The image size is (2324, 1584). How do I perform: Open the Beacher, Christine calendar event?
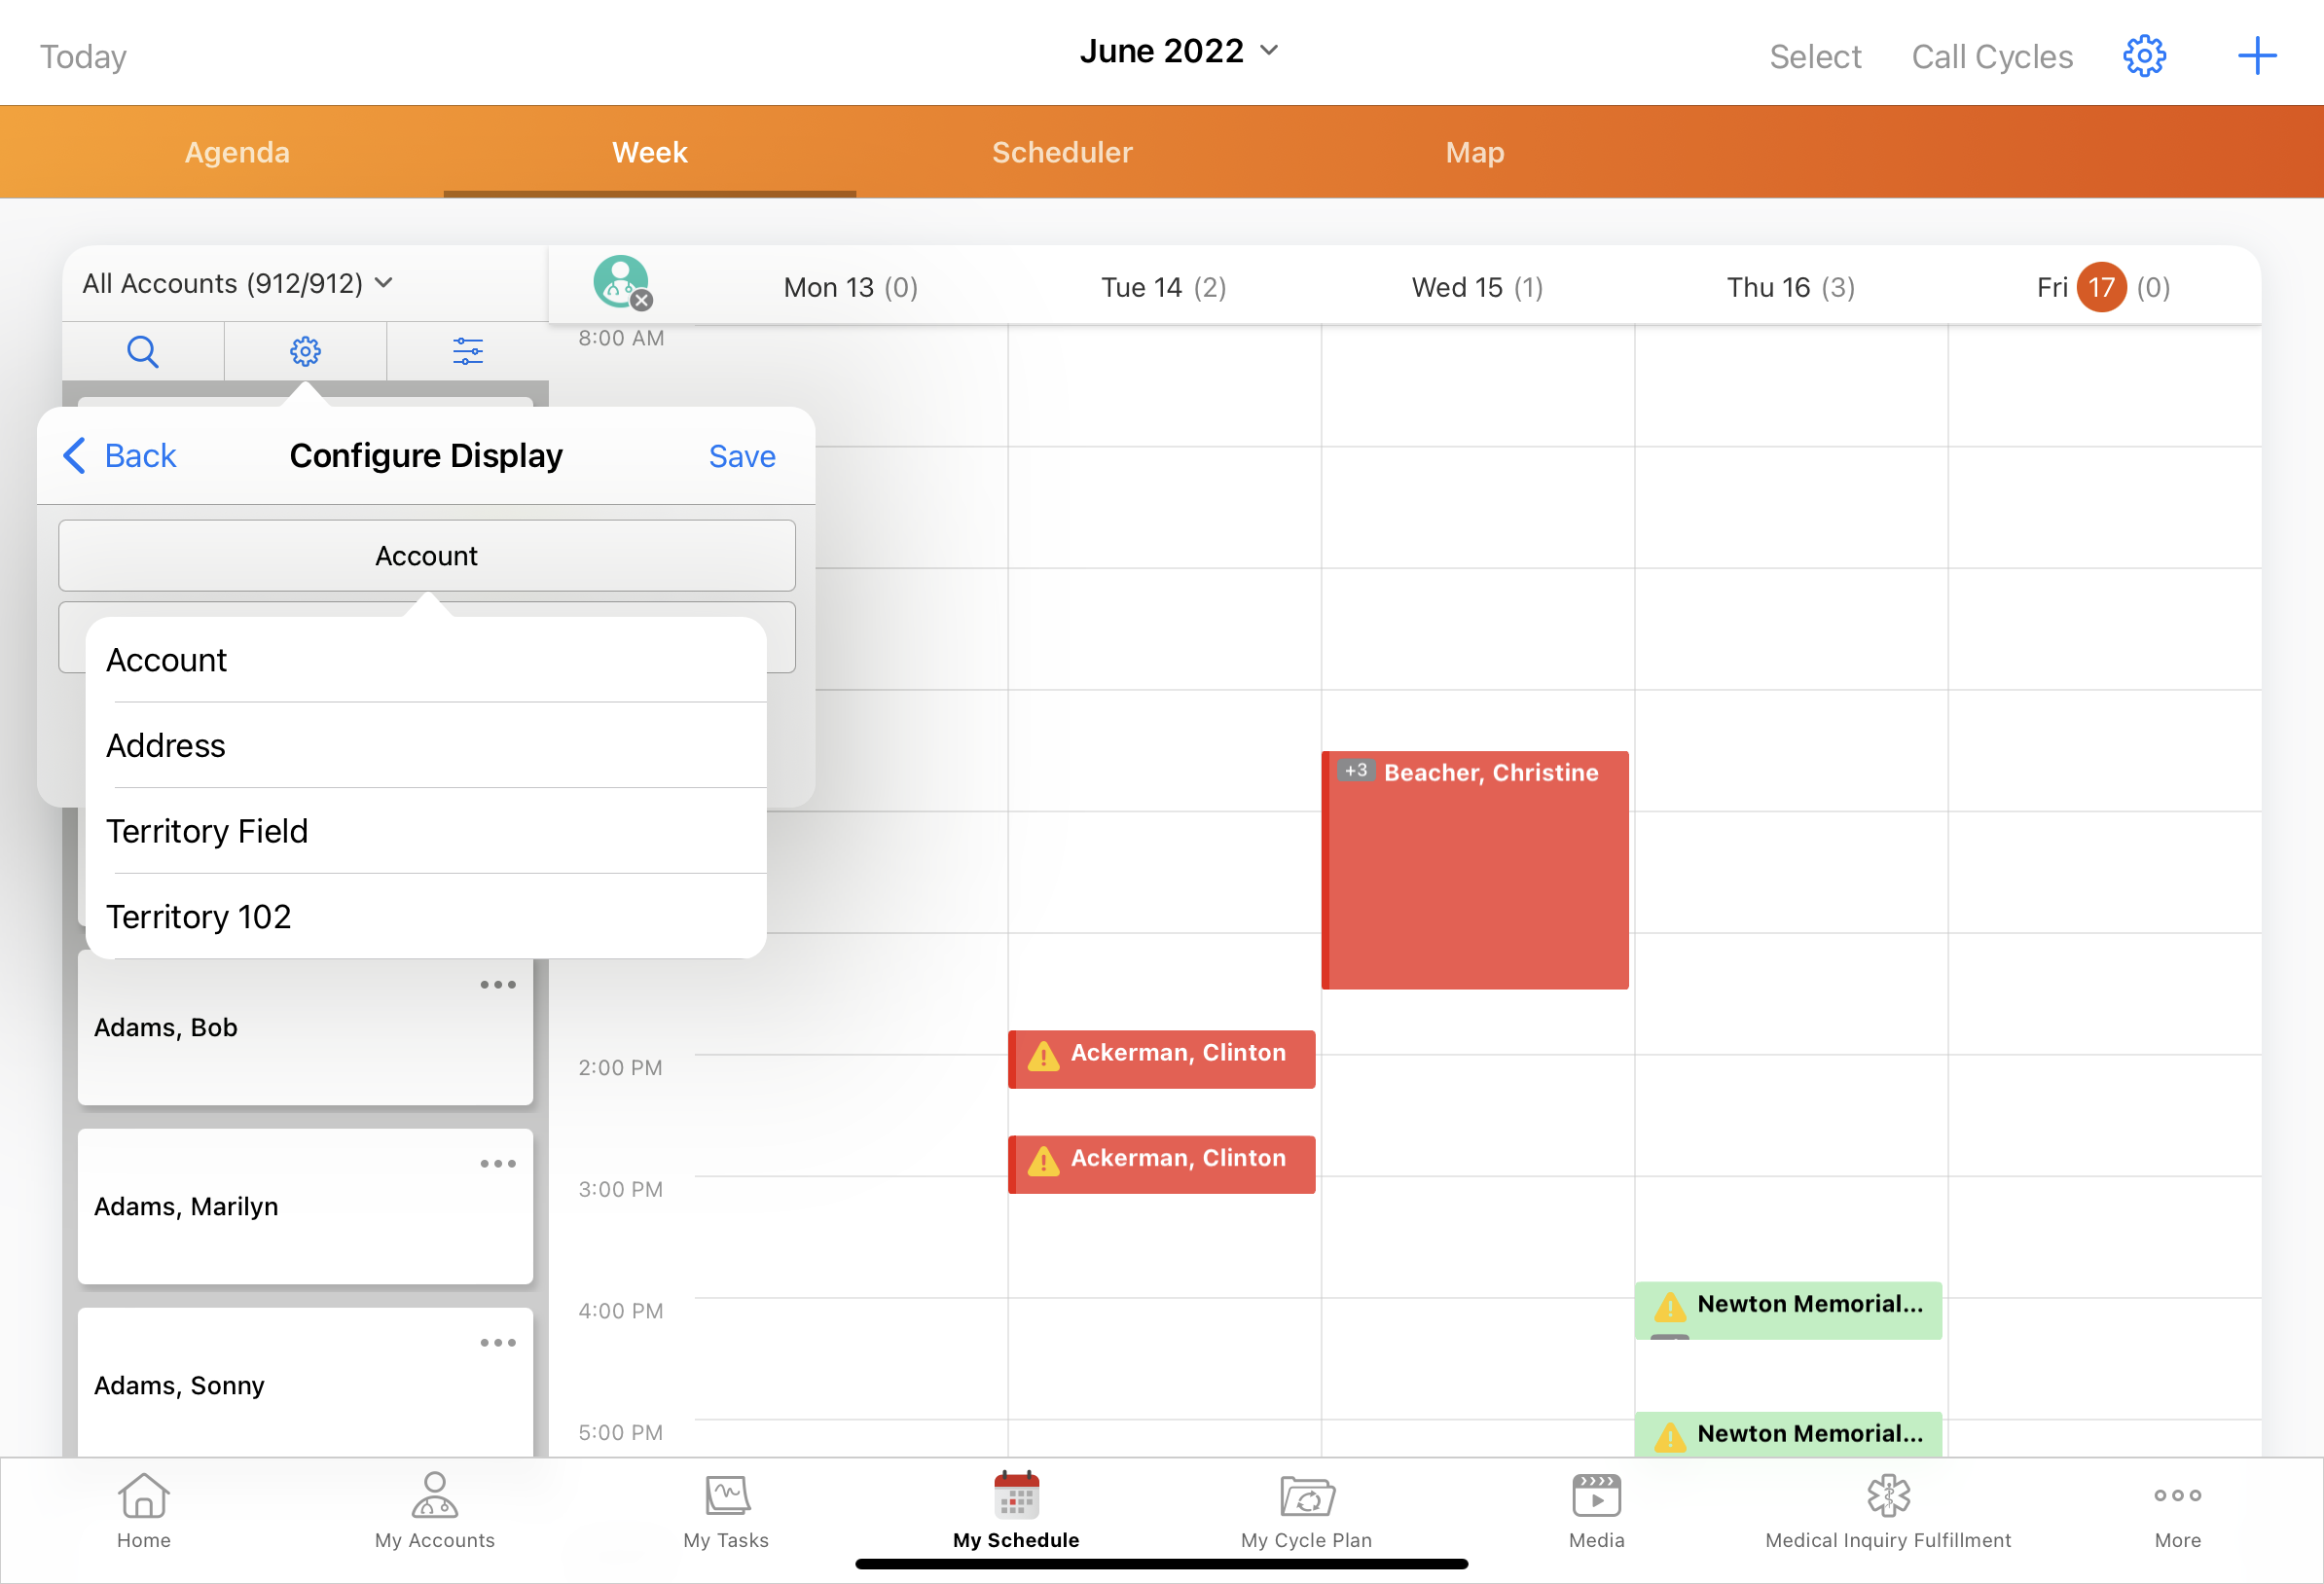point(1475,870)
